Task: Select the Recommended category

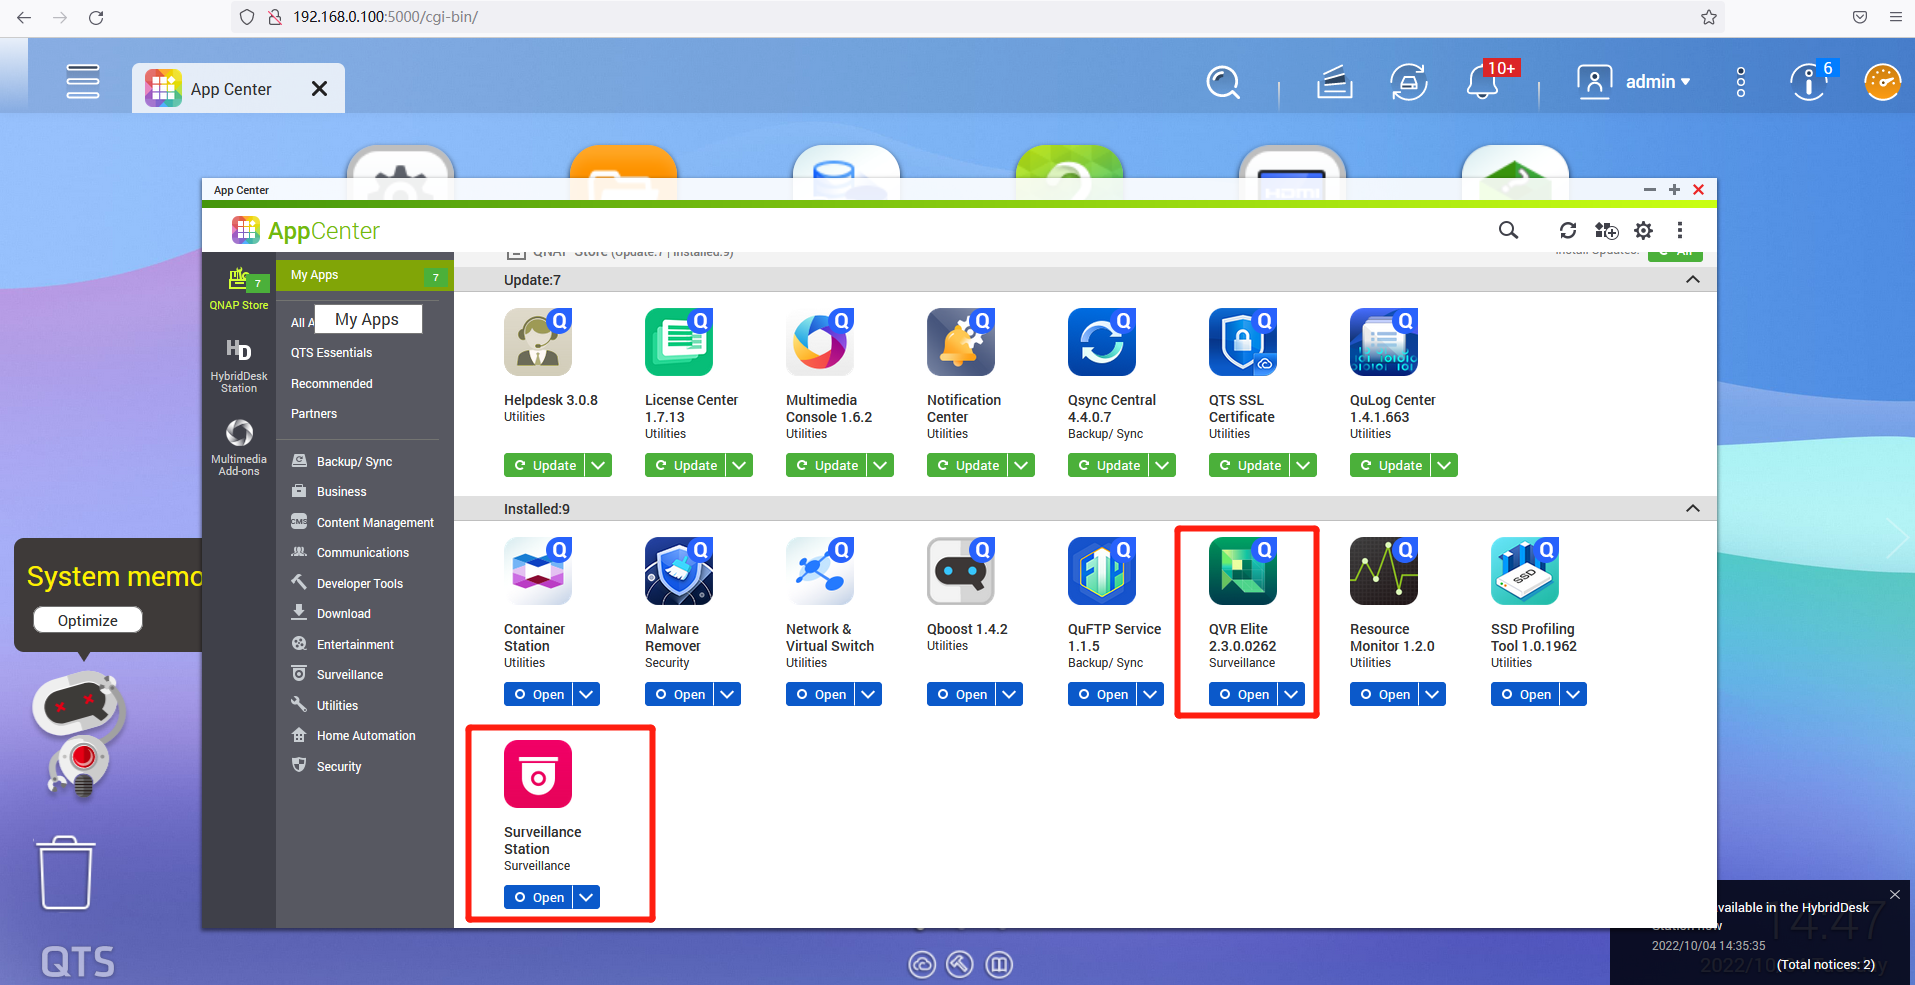Action: coord(331,384)
